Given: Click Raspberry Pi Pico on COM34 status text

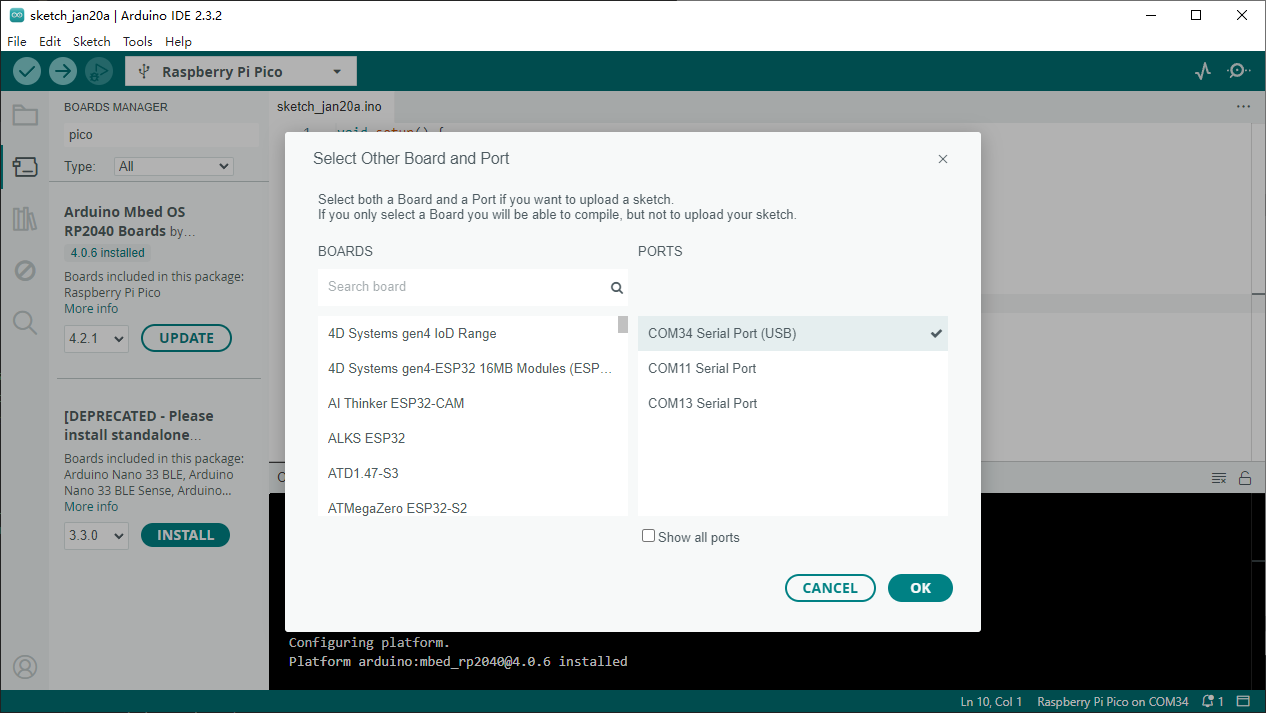Looking at the screenshot, I should tap(1113, 702).
